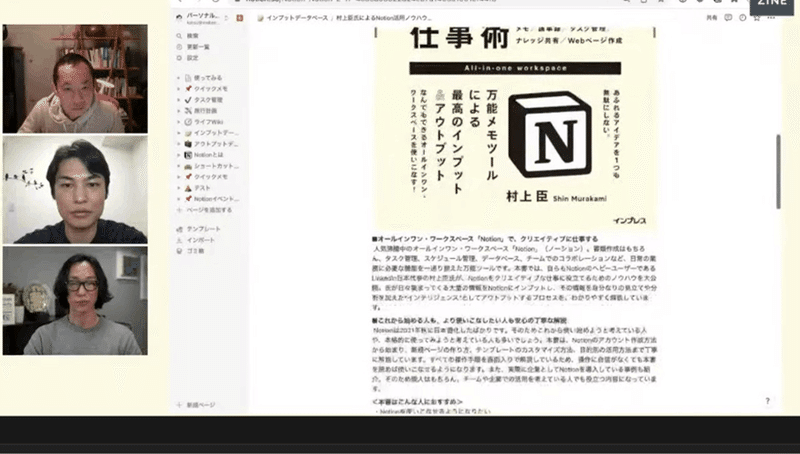Viewport: 800px width, 454px height.
Task: Click the breadcrumb notepad icon before インプットデータベース
Action: point(260,18)
